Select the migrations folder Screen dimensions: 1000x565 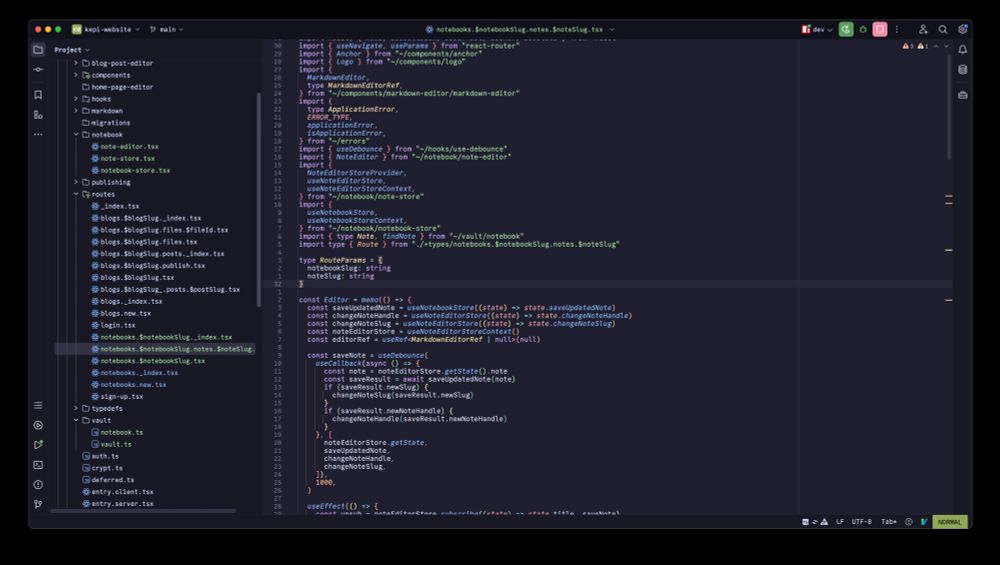(x=106, y=123)
